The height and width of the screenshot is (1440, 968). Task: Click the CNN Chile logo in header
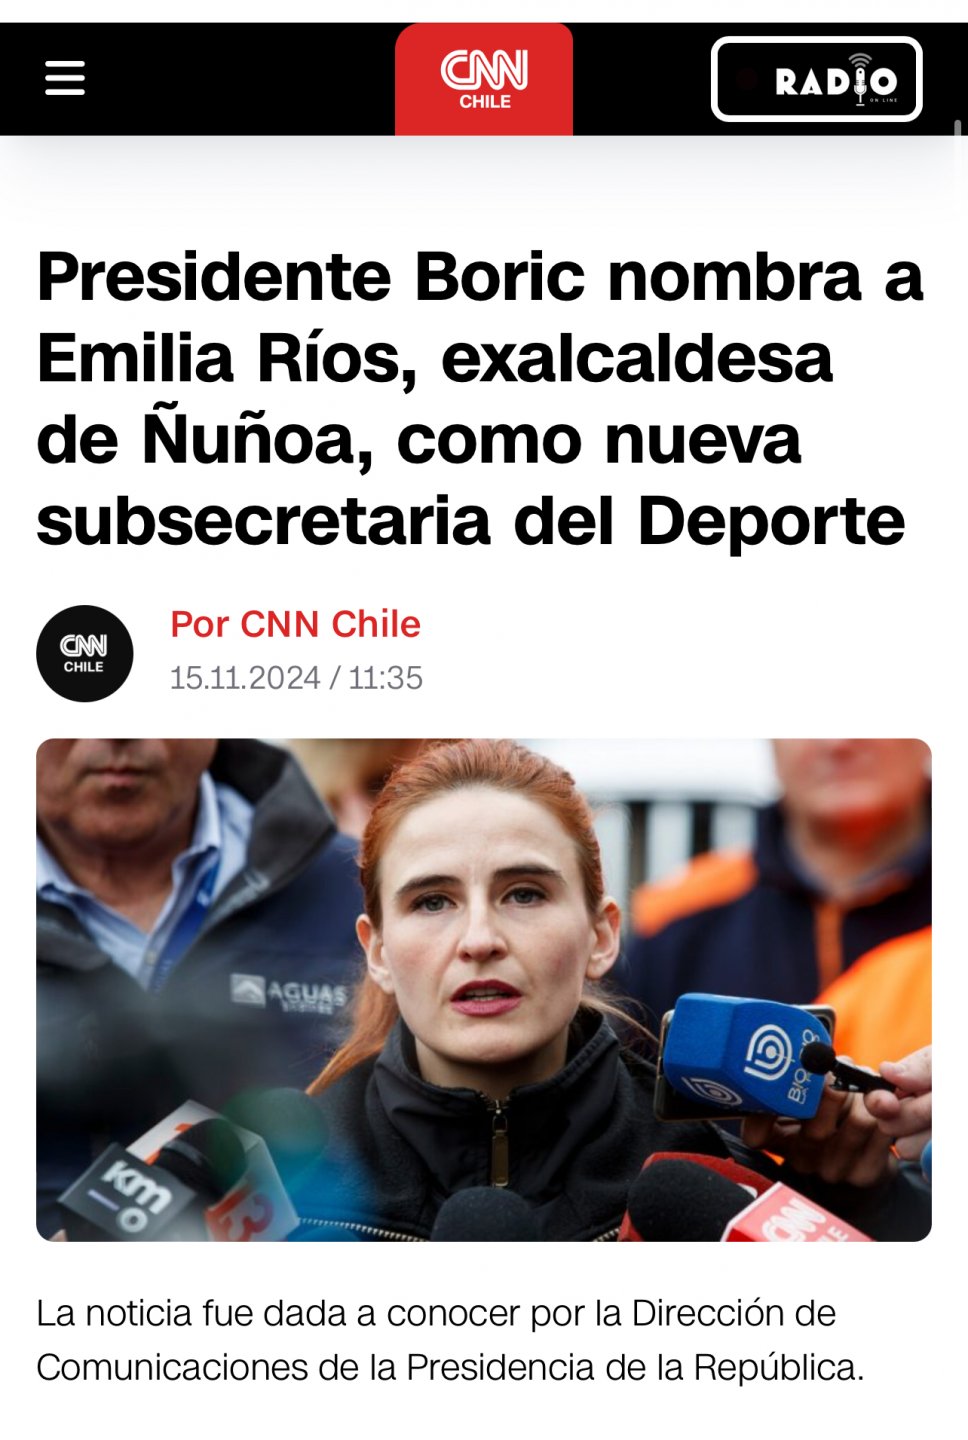(484, 79)
